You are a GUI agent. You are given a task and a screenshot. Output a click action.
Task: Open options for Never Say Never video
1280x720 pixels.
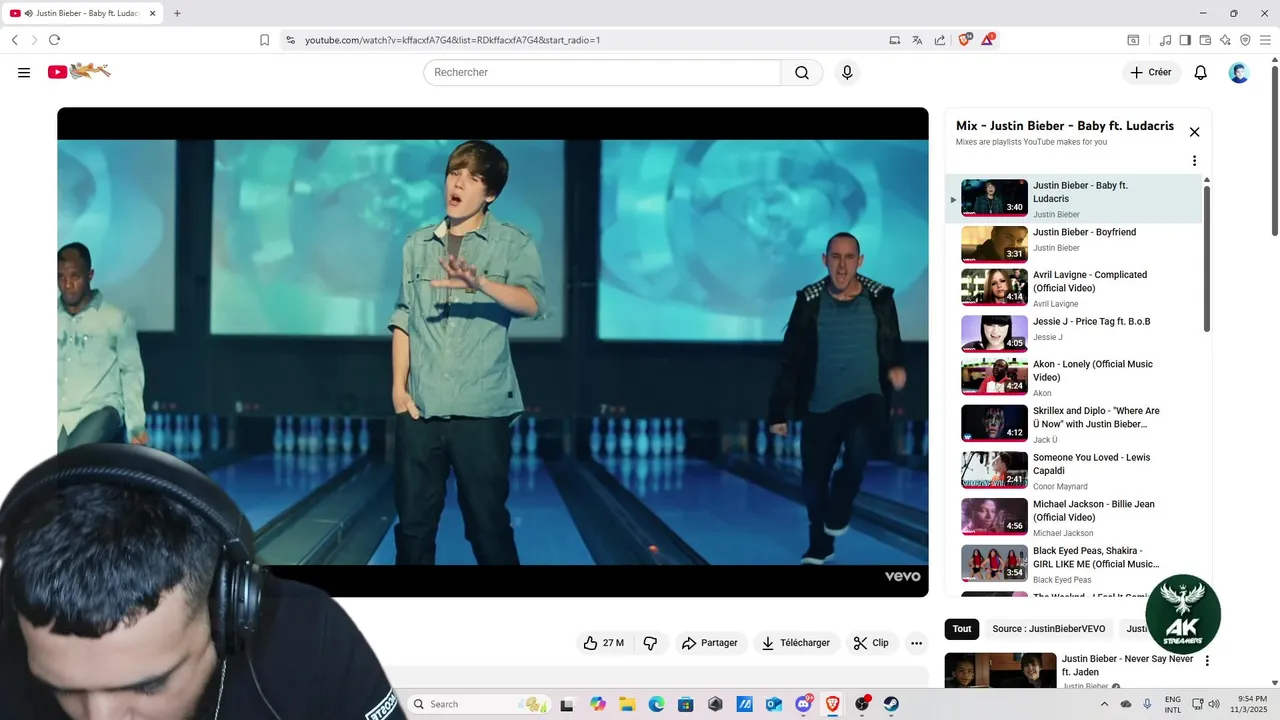click(1207, 661)
